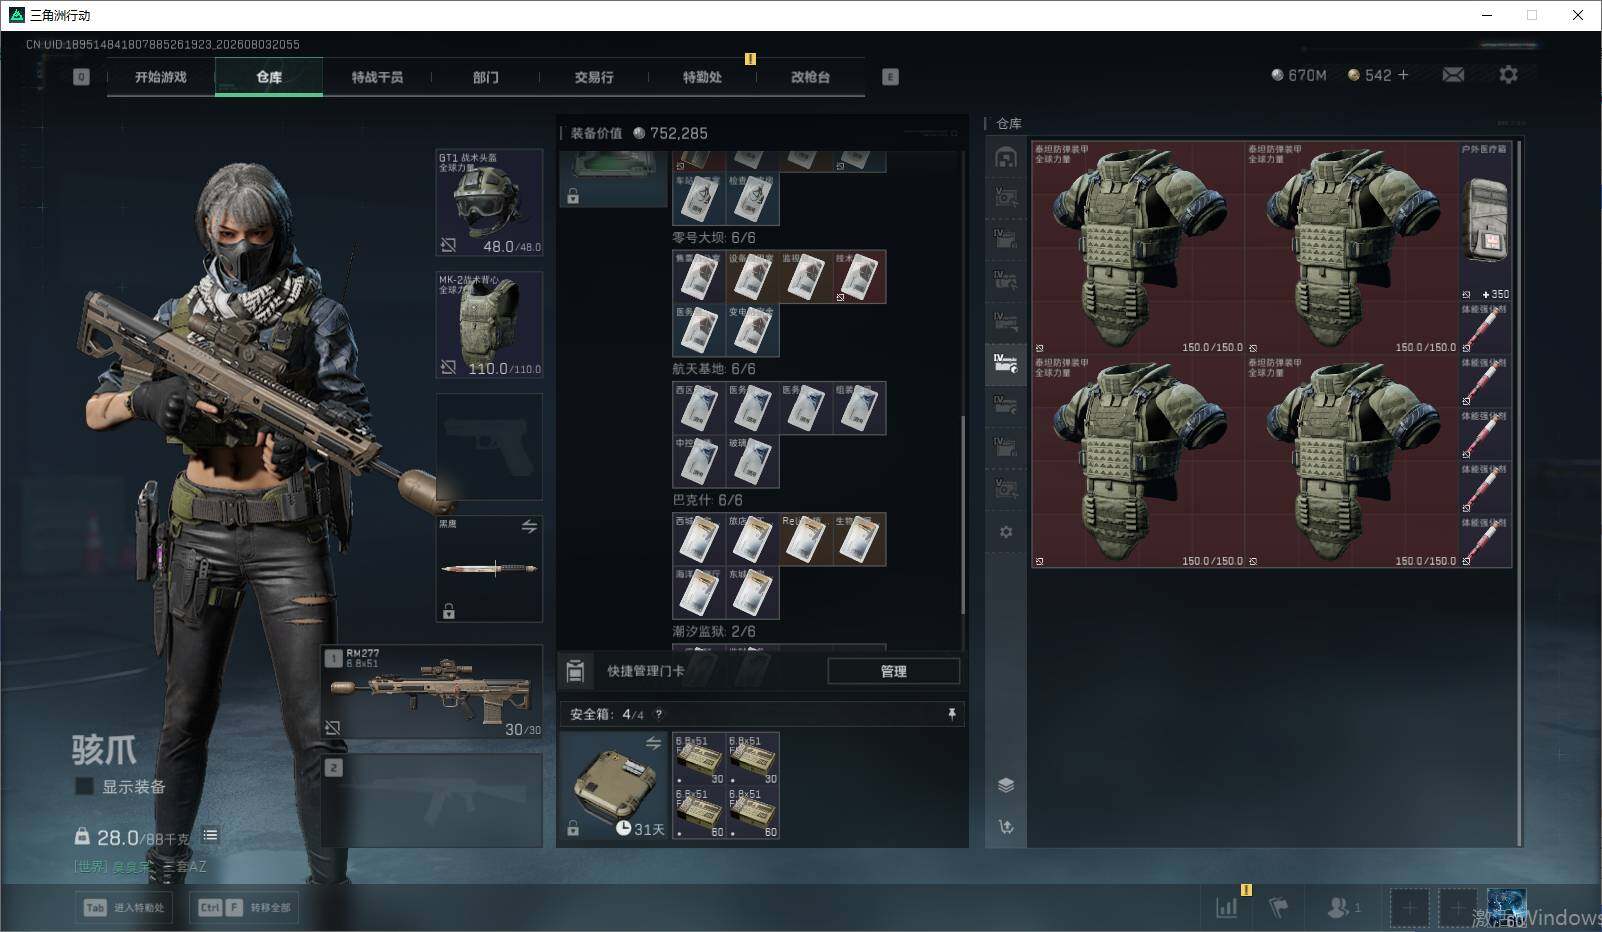Click the Ctrl F 转移全部 button
This screenshot has height=932, width=1602.
tap(246, 908)
